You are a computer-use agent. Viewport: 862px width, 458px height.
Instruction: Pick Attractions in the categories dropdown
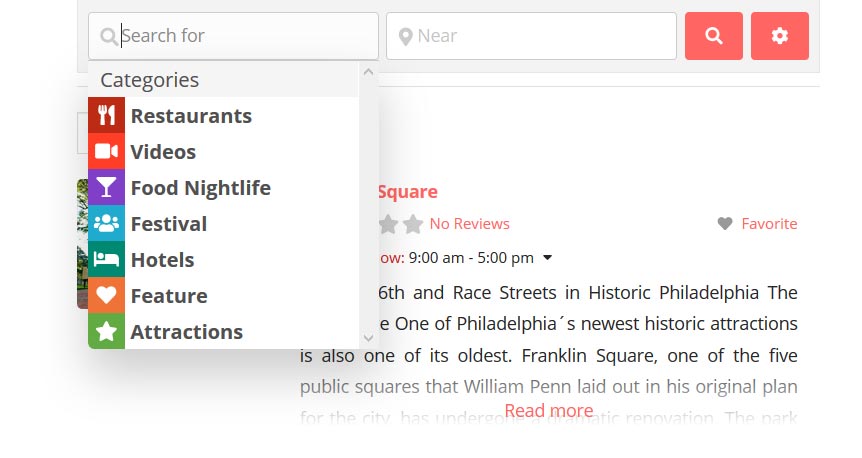click(x=186, y=332)
